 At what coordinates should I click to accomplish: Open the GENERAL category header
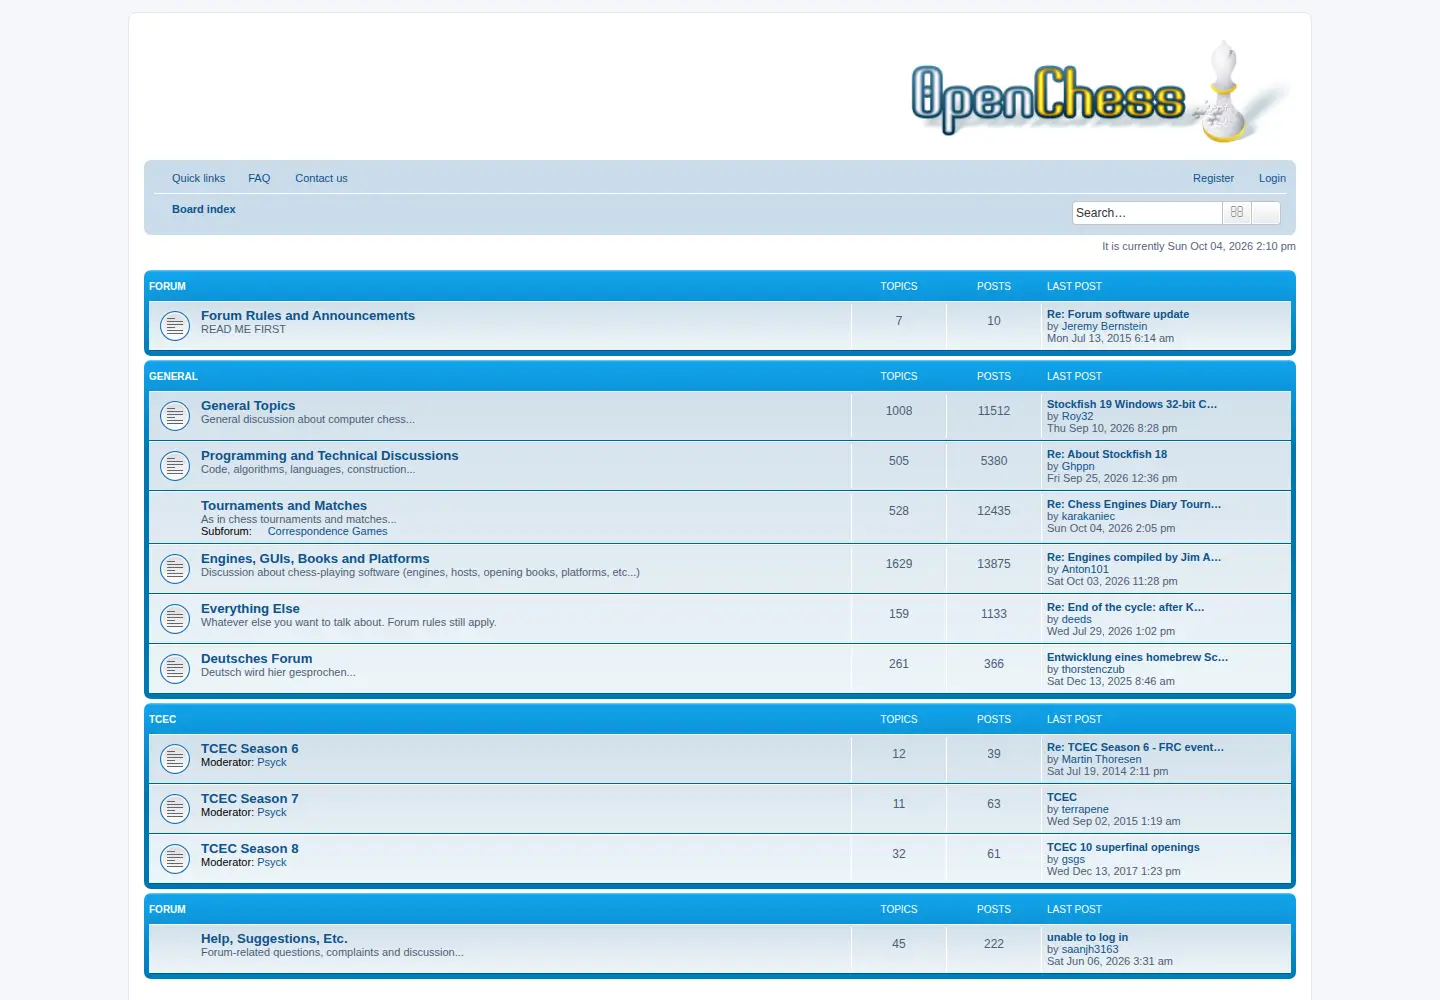pyautogui.click(x=173, y=376)
